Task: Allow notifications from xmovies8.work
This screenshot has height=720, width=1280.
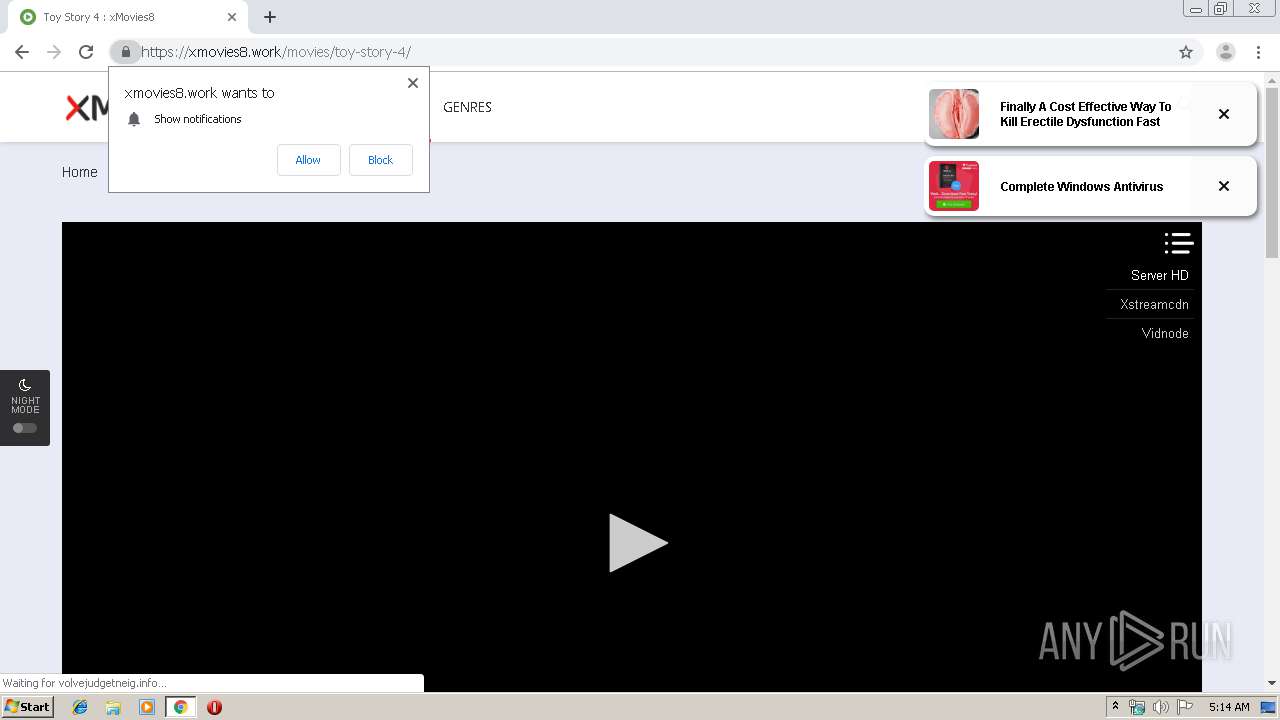Action: coord(308,160)
